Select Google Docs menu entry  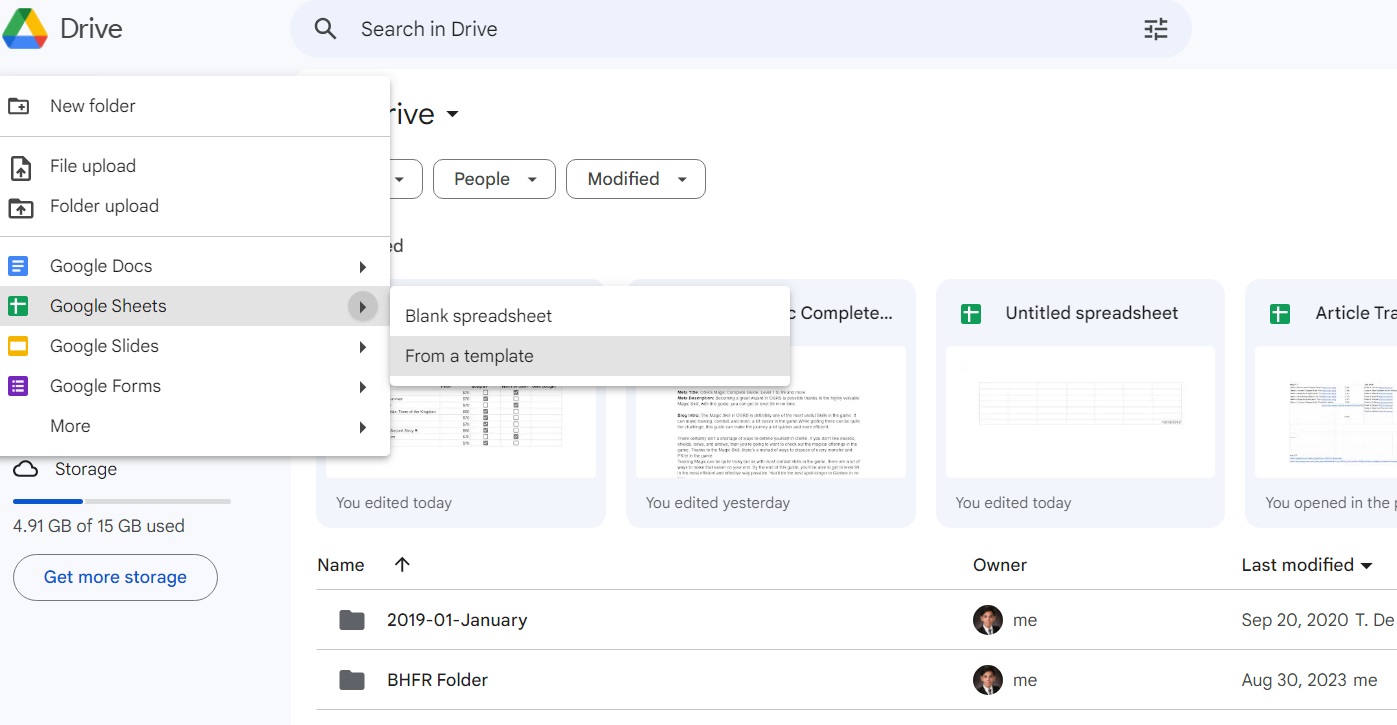click(195, 266)
